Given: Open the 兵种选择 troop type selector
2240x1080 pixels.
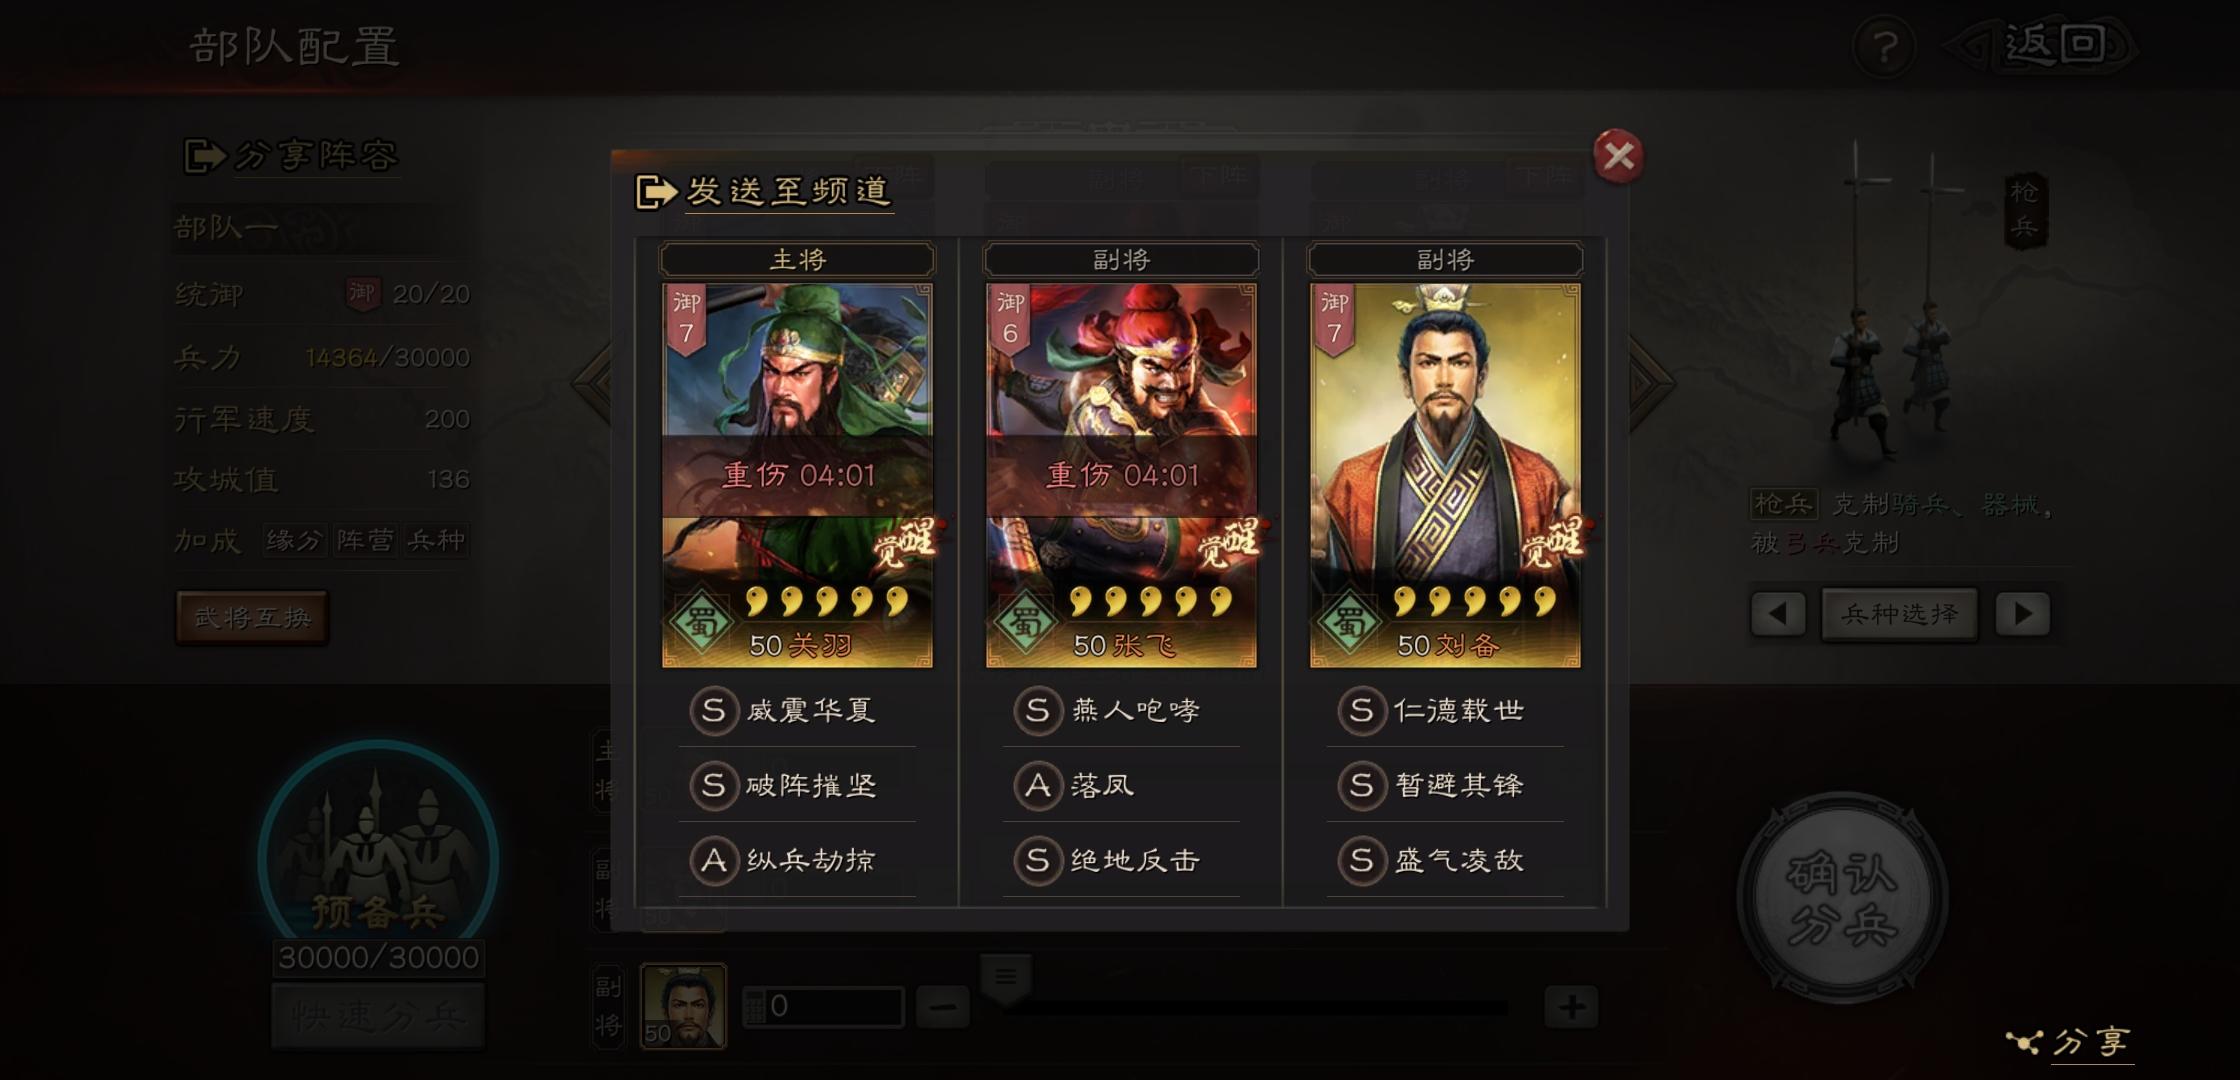Looking at the screenshot, I should pyautogui.click(x=1899, y=614).
